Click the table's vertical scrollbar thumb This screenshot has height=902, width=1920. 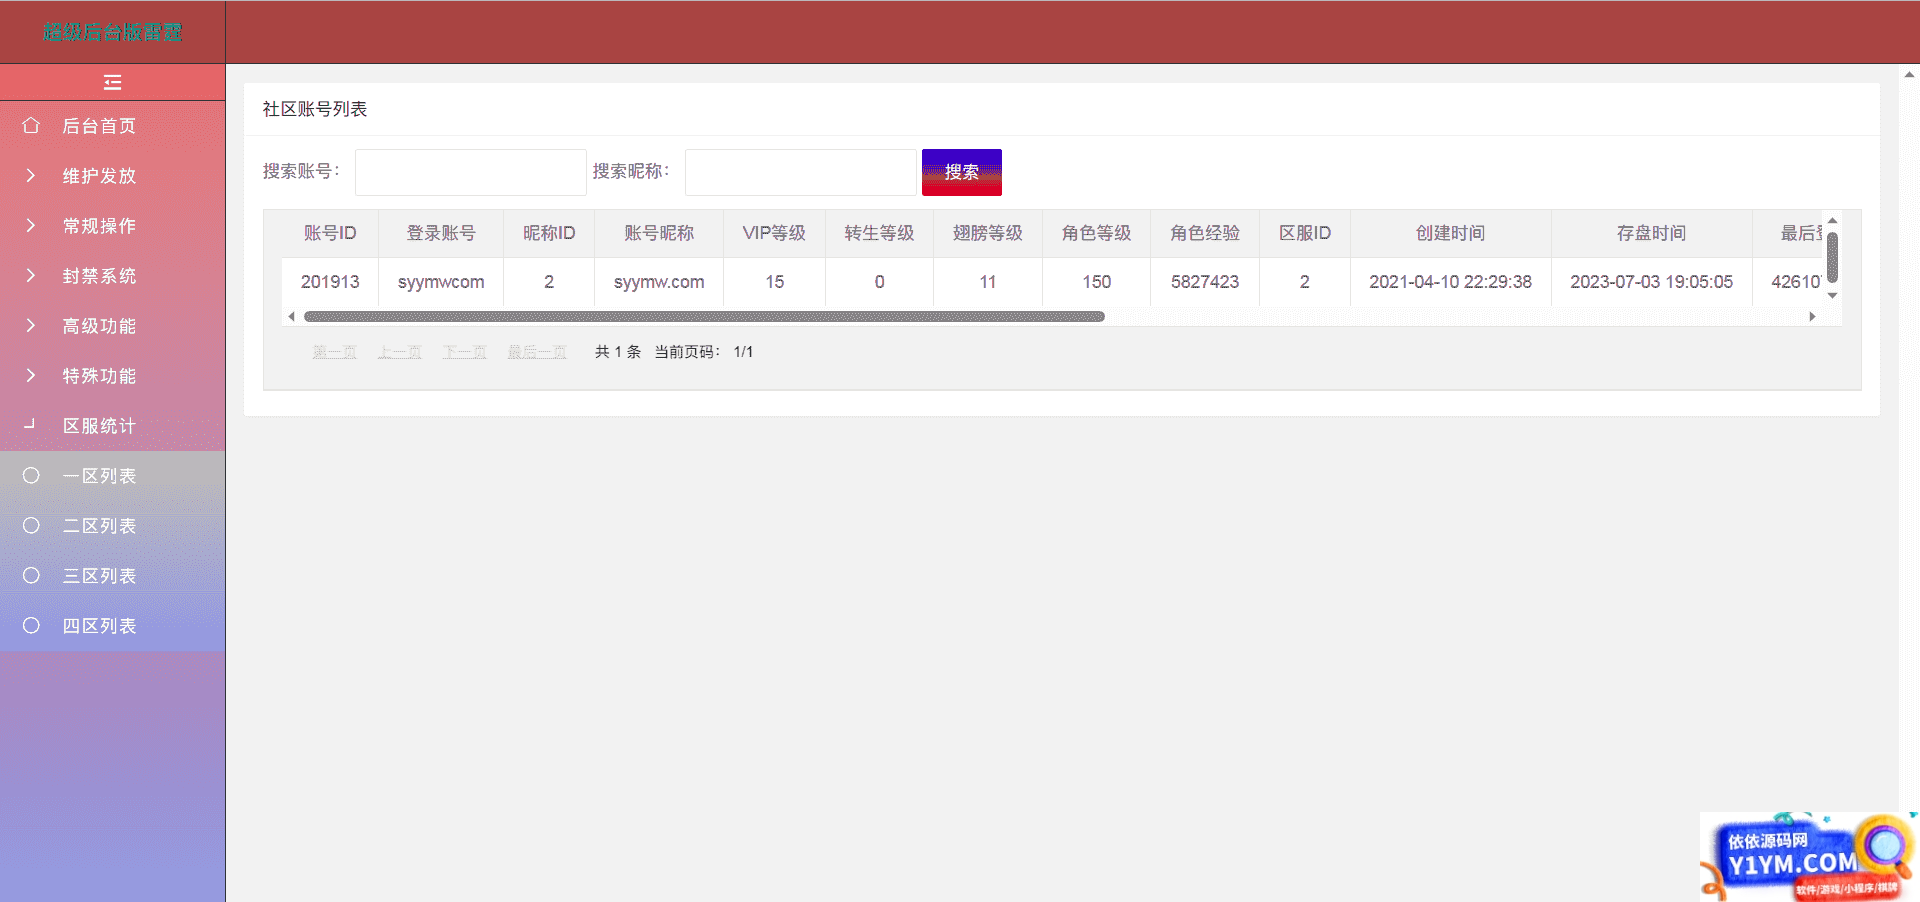[1832, 257]
